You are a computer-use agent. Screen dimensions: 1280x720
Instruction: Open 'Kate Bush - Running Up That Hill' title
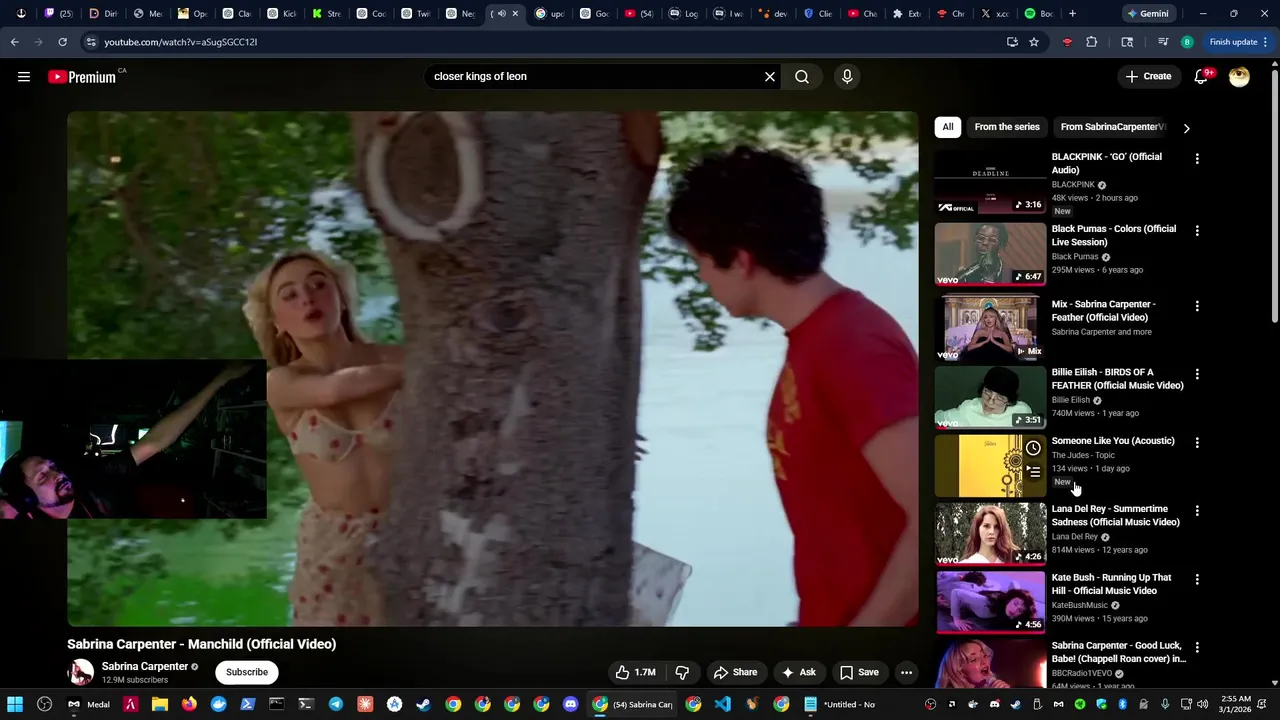pos(1111,584)
